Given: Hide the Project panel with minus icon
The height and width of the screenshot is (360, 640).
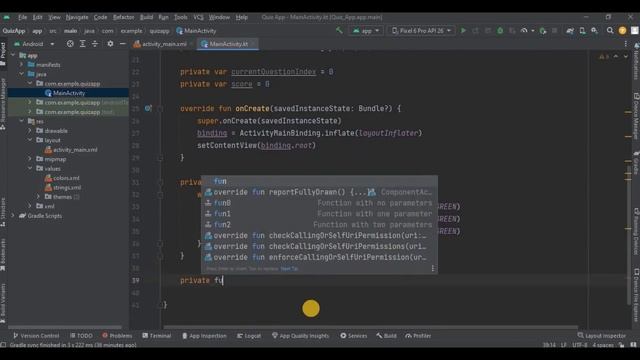Looking at the screenshot, I should pos(122,44).
